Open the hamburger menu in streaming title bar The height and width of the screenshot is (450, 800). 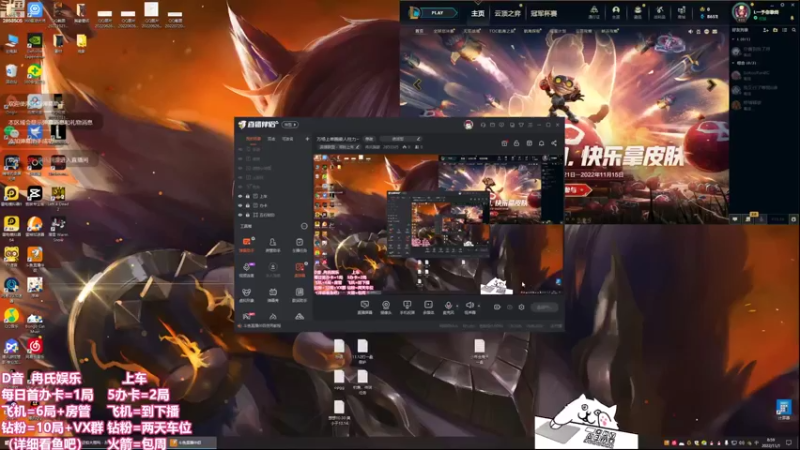530,124
